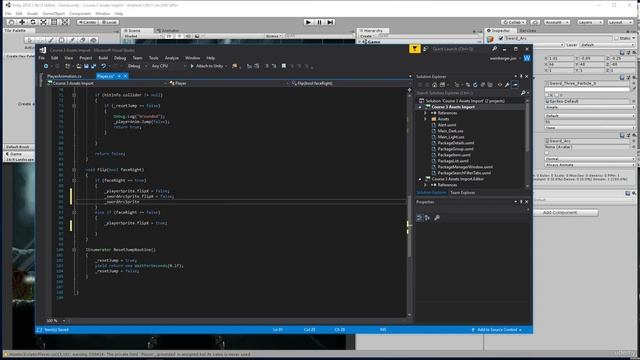Click Solution Explorer Properties wrench icon
This screenshot has height=360, width=640.
click(x=507, y=85)
